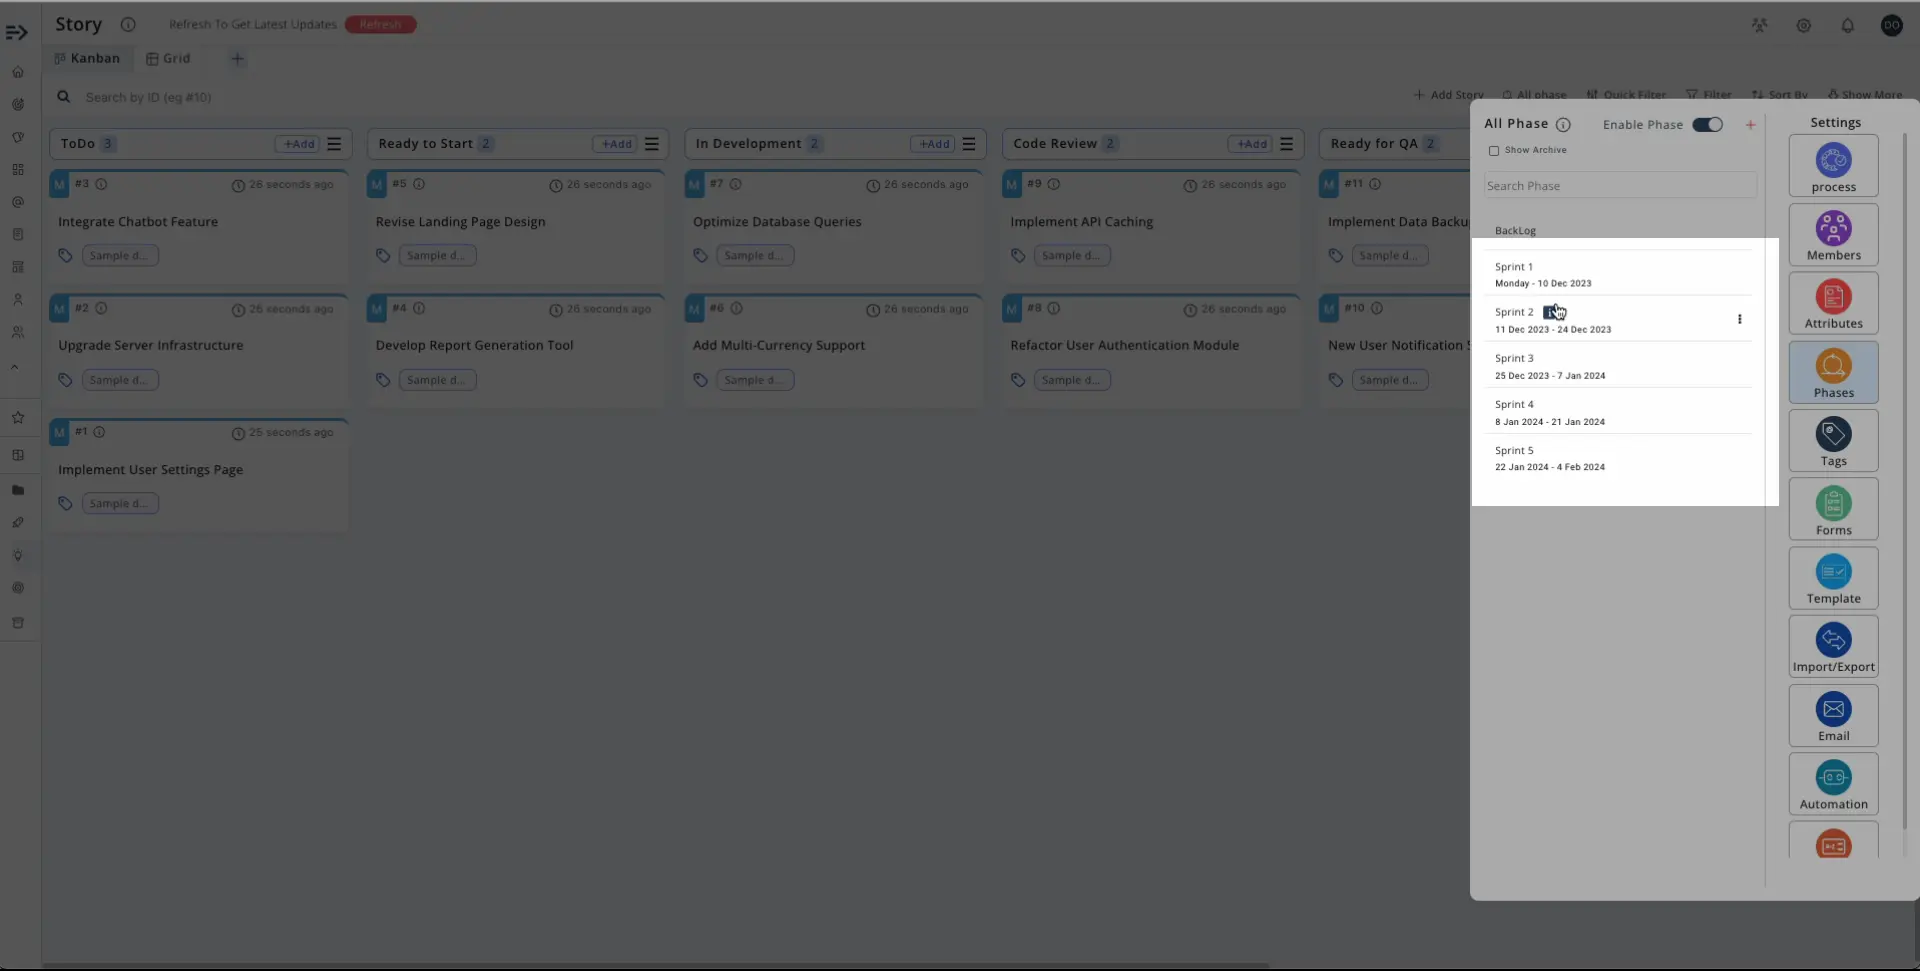
Task: Open the Forms settings
Action: pyautogui.click(x=1833, y=510)
